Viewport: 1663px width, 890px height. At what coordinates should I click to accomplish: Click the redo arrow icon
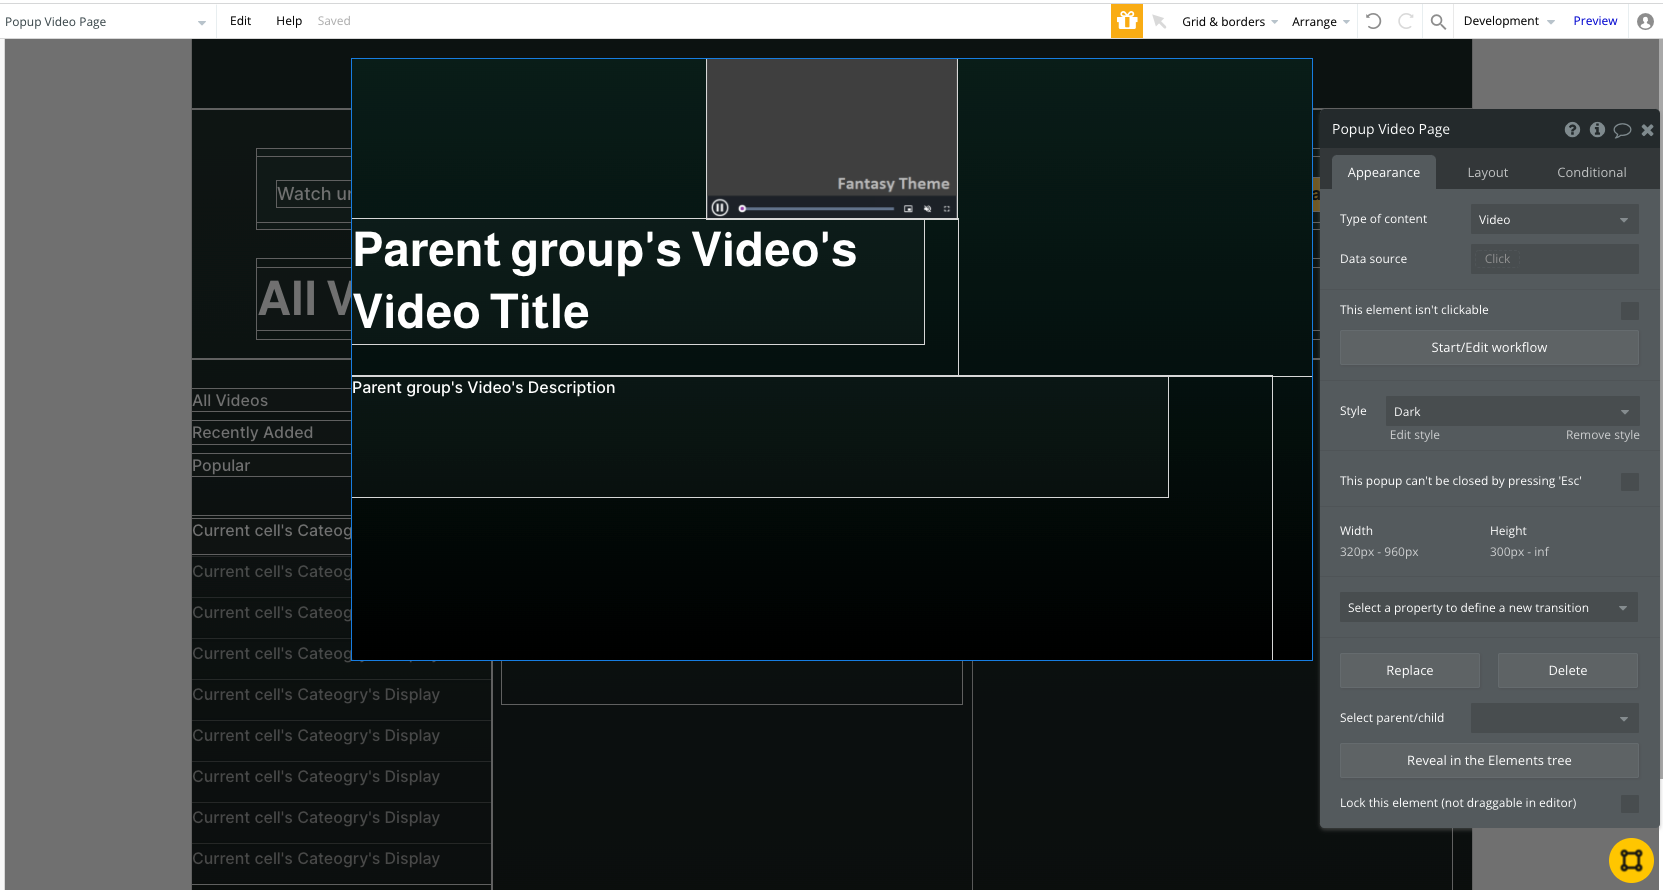[1405, 21]
